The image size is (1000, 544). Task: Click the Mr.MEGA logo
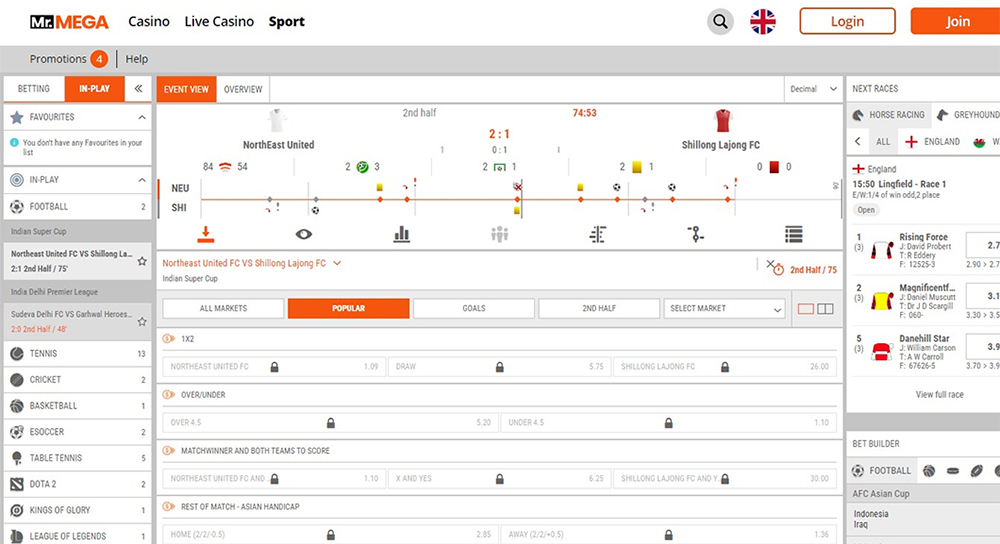pyautogui.click(x=69, y=22)
